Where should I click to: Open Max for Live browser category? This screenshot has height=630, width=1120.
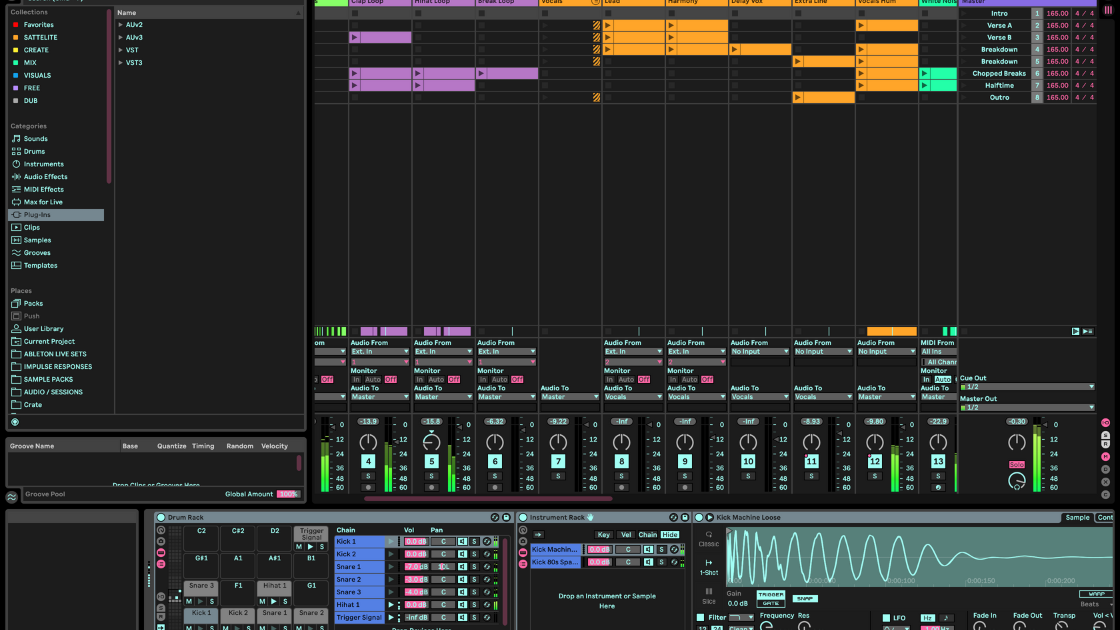(43, 202)
